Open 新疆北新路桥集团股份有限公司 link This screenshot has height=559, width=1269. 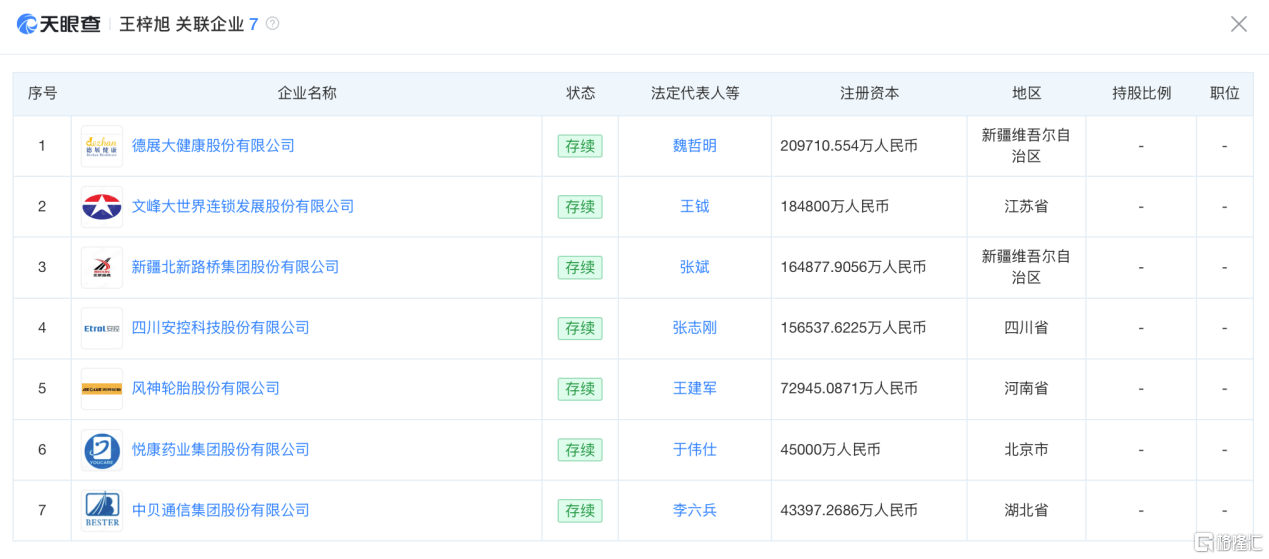[235, 267]
